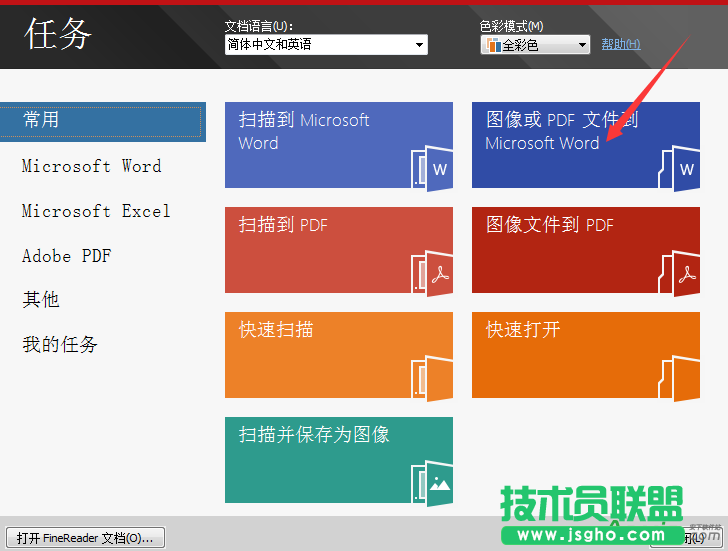728x551 pixels.
Task: Open the Microsoft Excel task category
Action: 96,211
